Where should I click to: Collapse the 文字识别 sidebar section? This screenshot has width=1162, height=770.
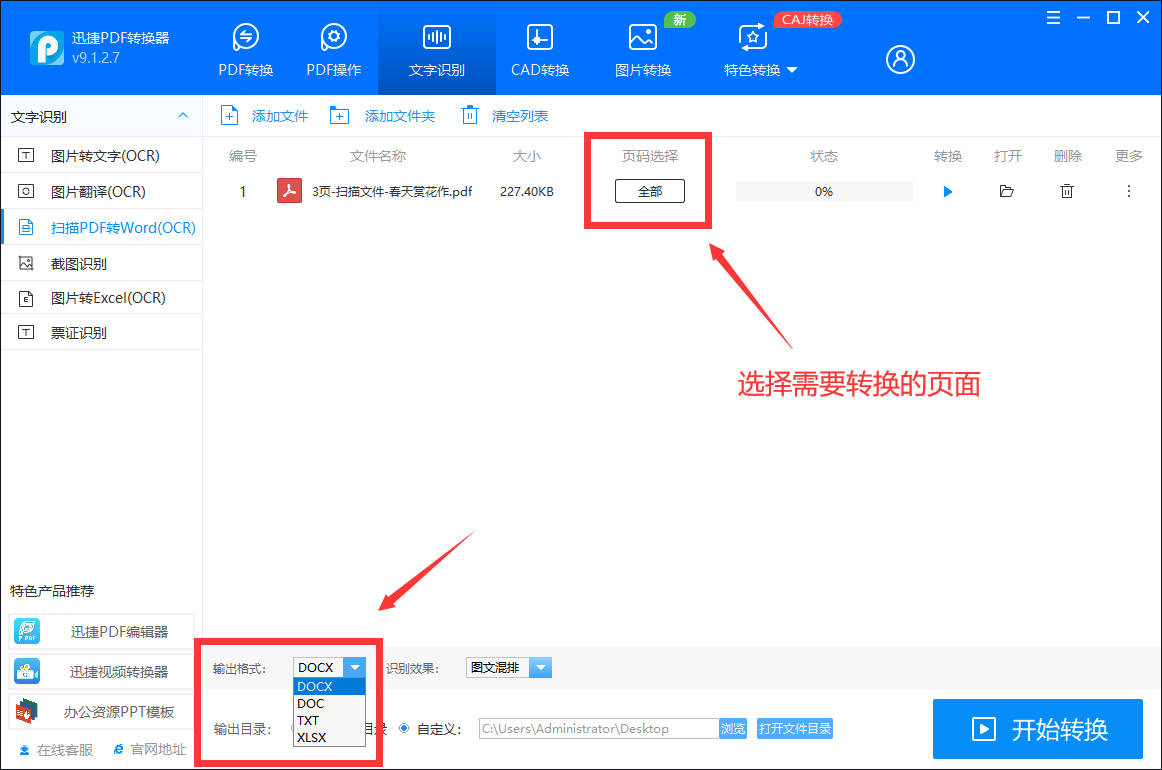[x=182, y=116]
